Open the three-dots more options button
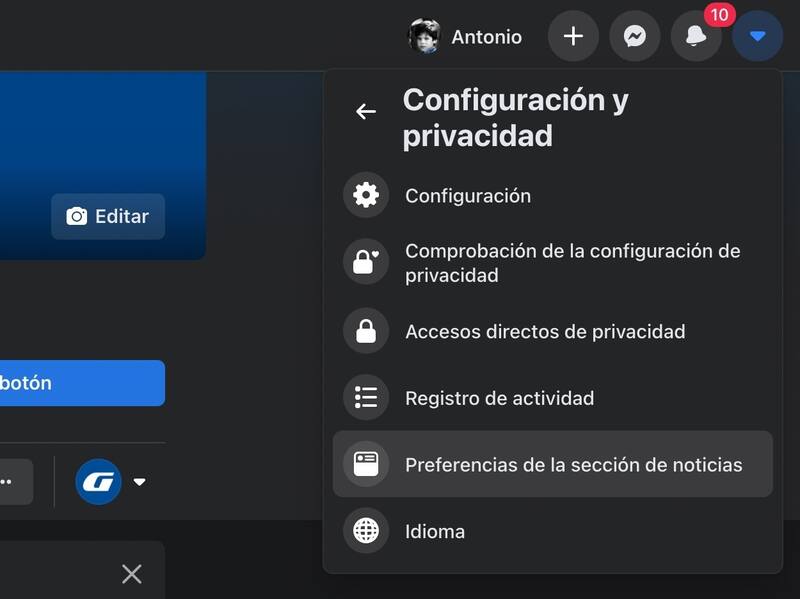Viewport: 800px width, 599px height. click(x=10, y=482)
